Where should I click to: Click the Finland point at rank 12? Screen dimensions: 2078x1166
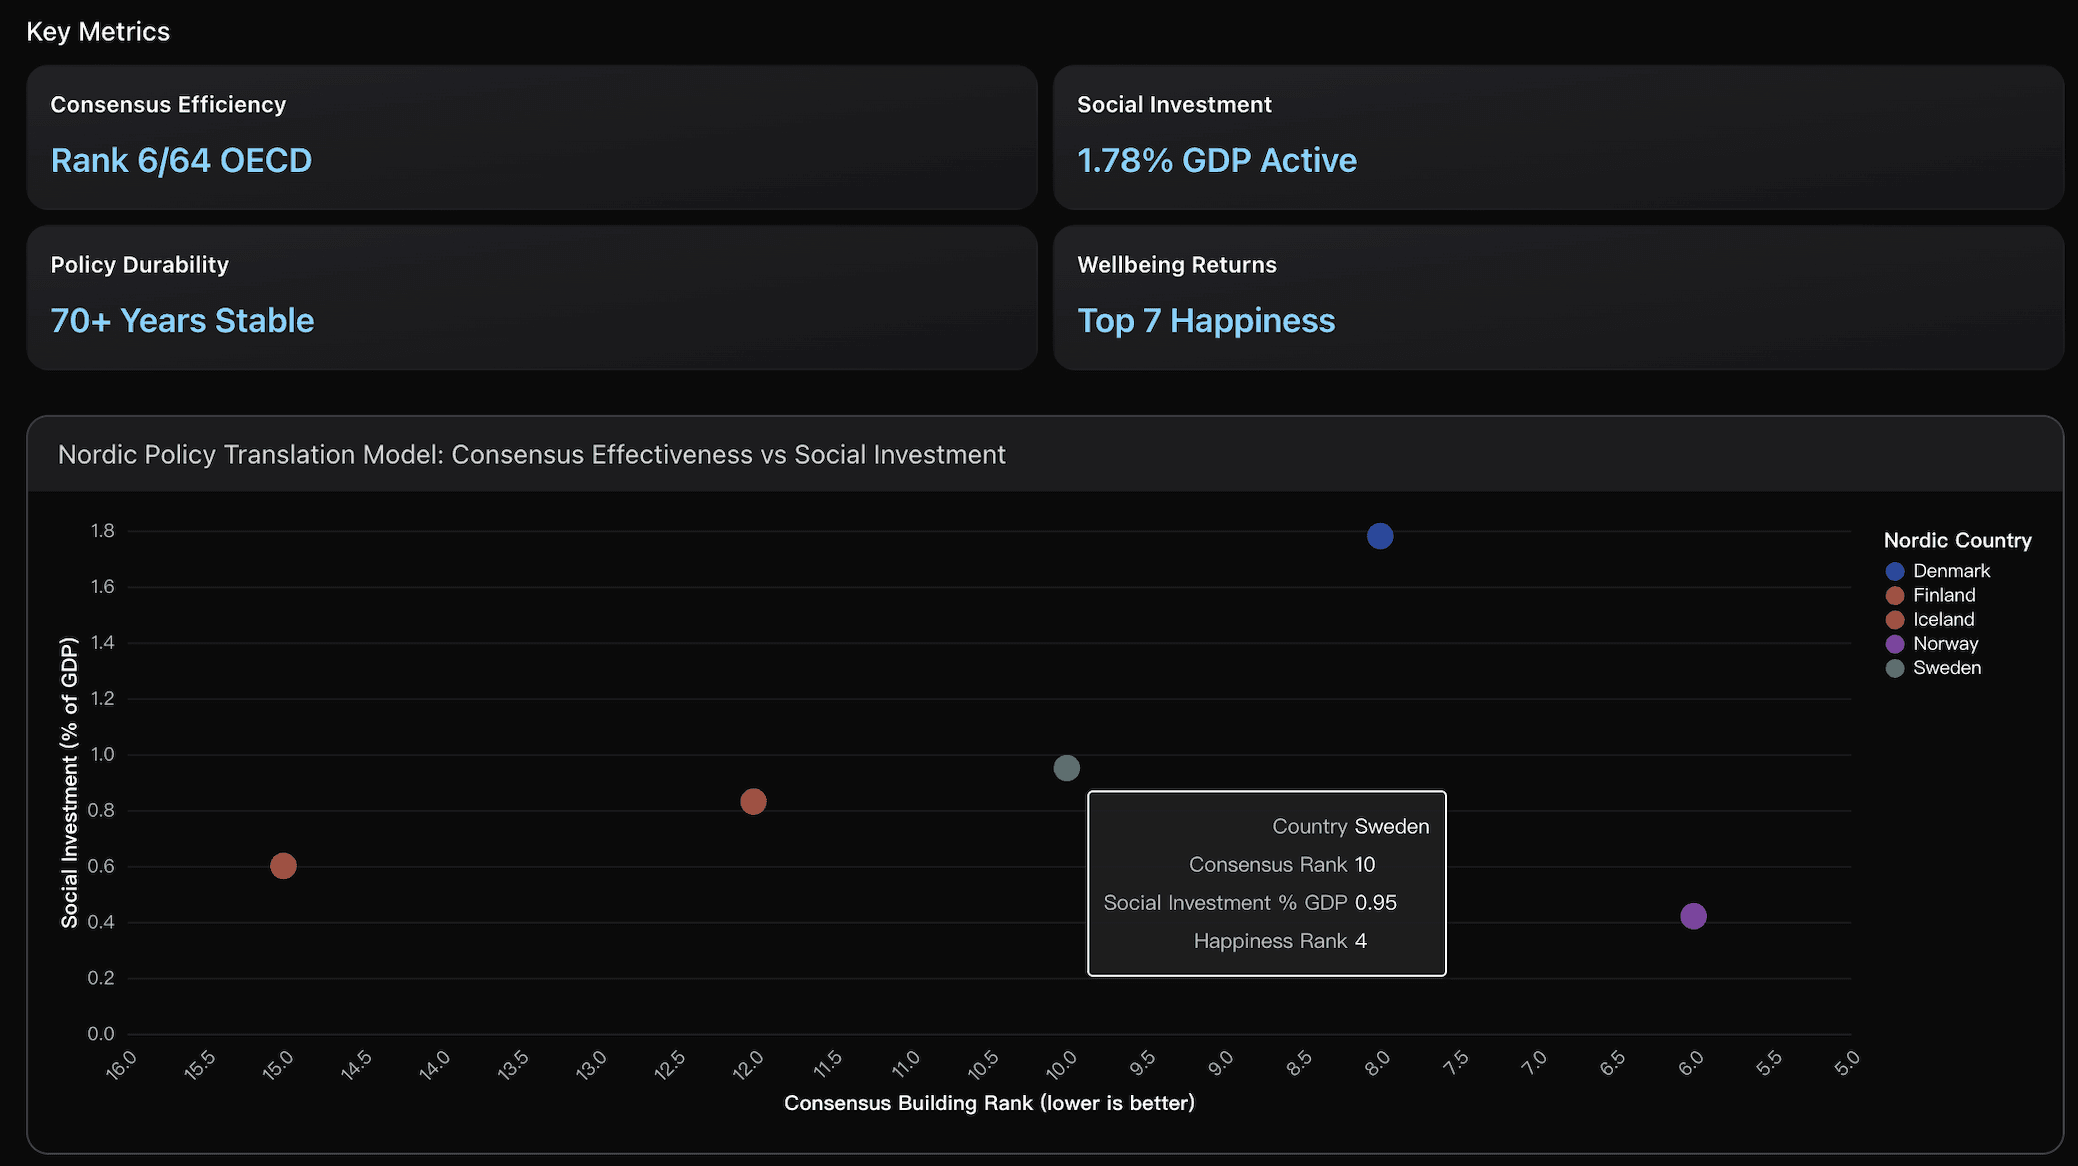tap(753, 802)
